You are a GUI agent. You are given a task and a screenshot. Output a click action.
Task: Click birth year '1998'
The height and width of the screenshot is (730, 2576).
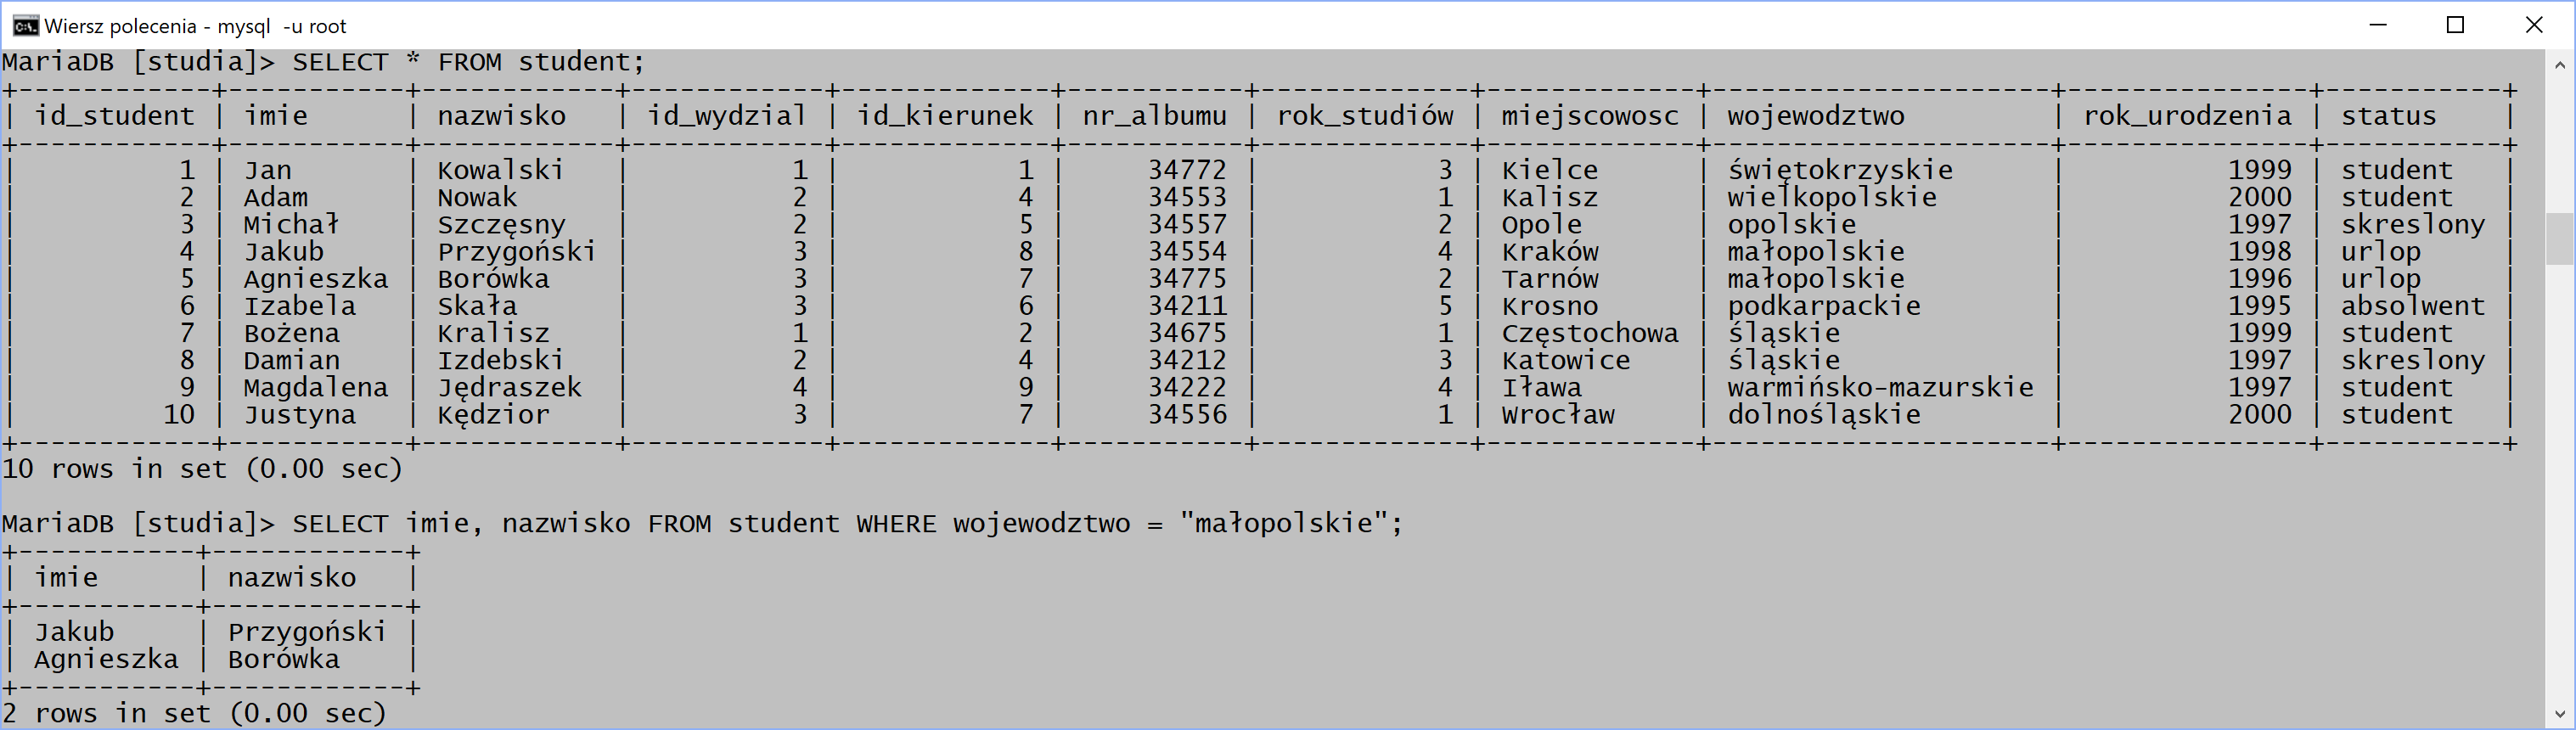pyautogui.click(x=2260, y=252)
